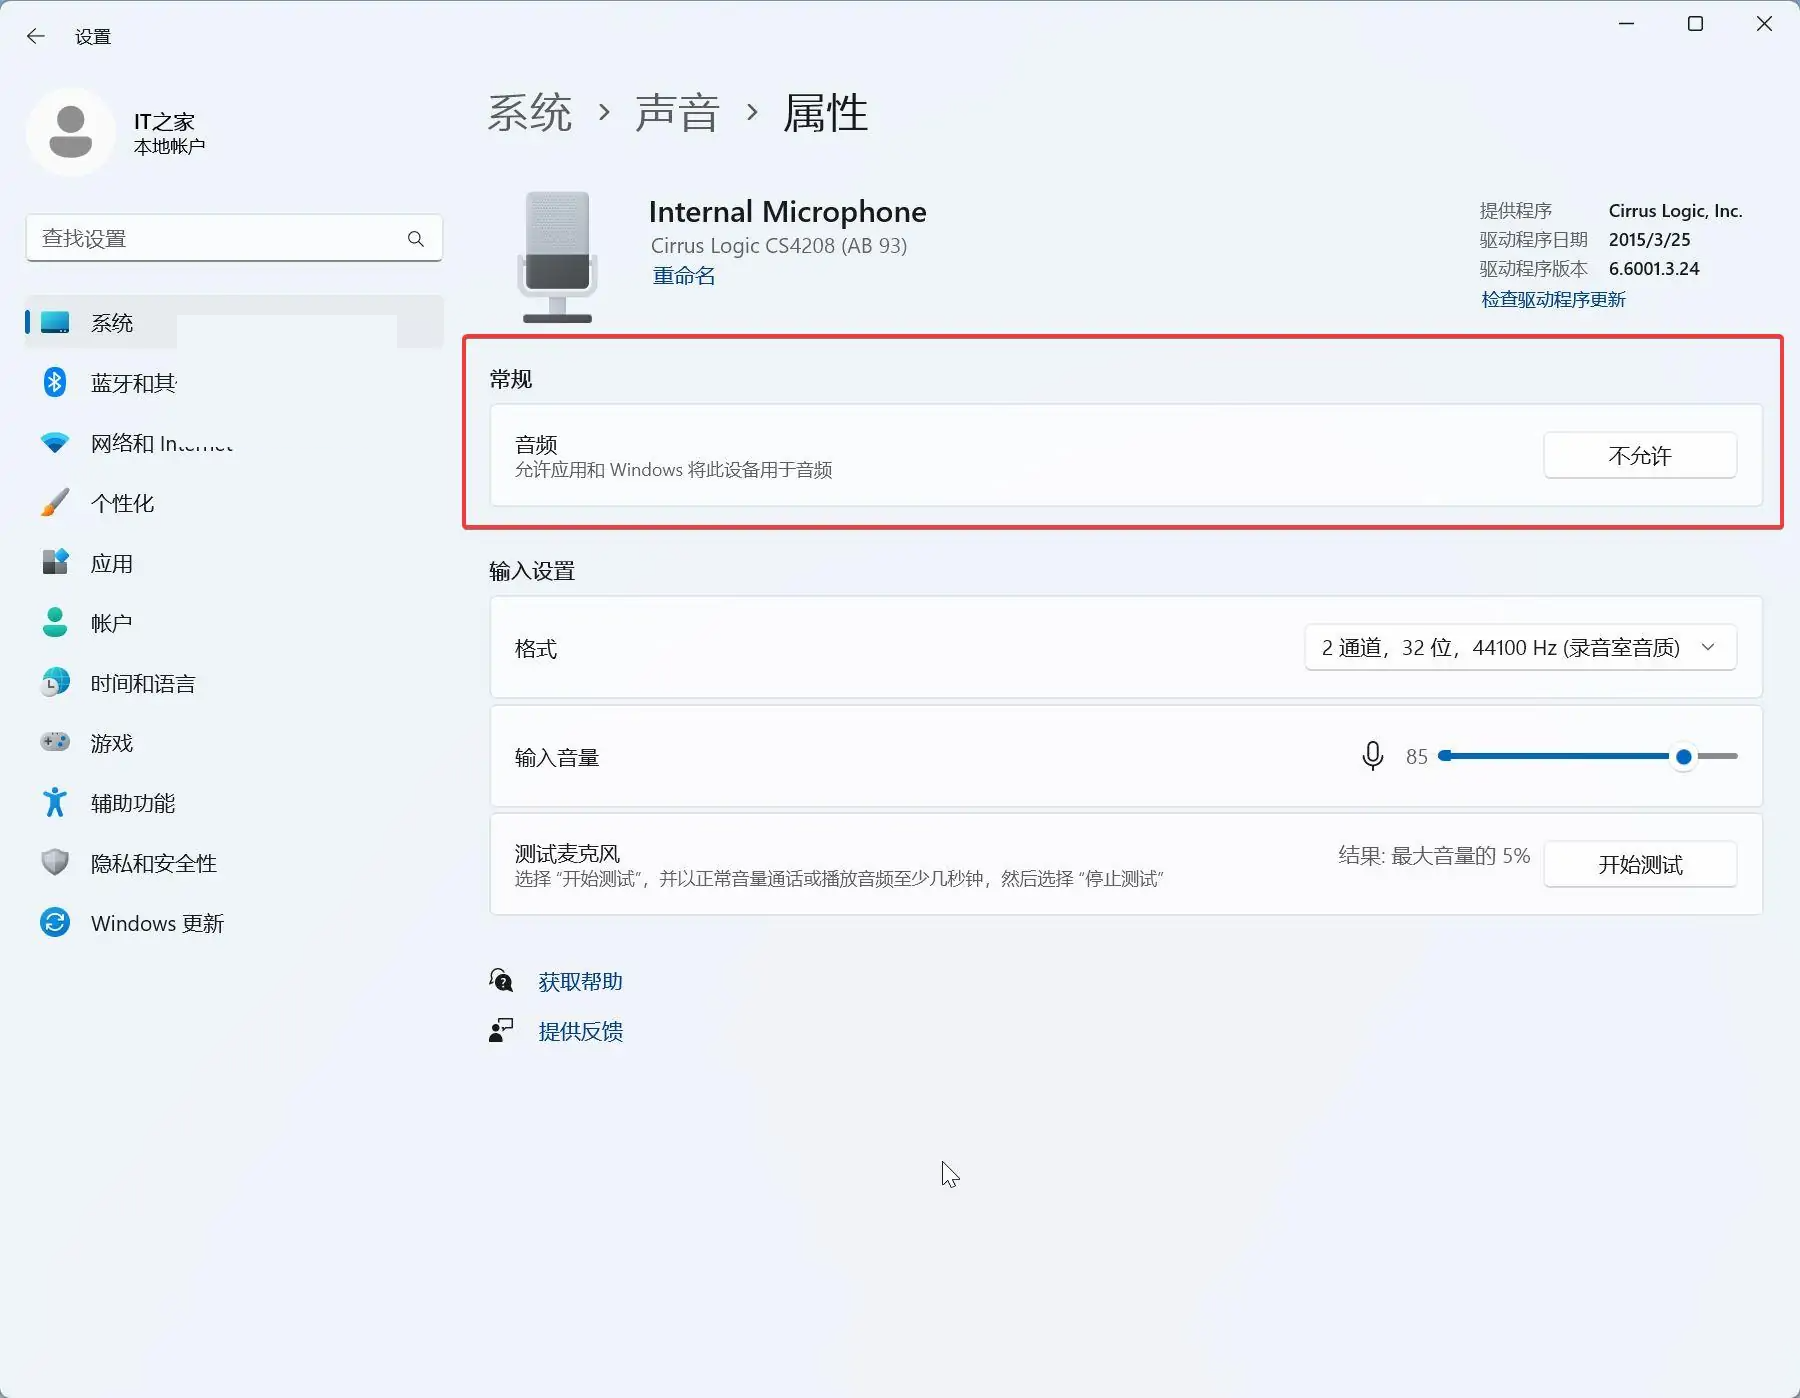Select 时间和语言 in the sidebar
This screenshot has width=1800, height=1398.
click(142, 683)
